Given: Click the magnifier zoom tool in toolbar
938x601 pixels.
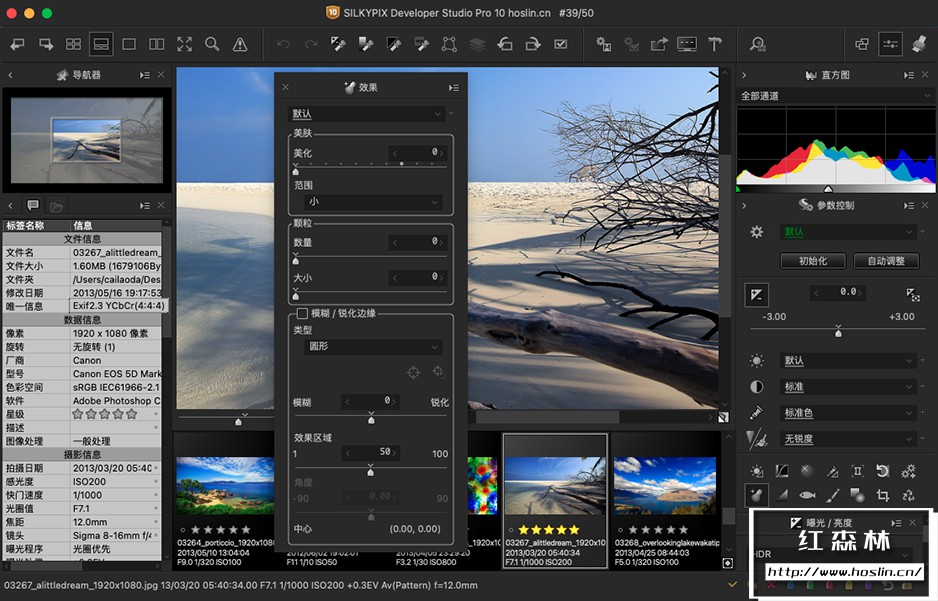Looking at the screenshot, I should pyautogui.click(x=212, y=44).
